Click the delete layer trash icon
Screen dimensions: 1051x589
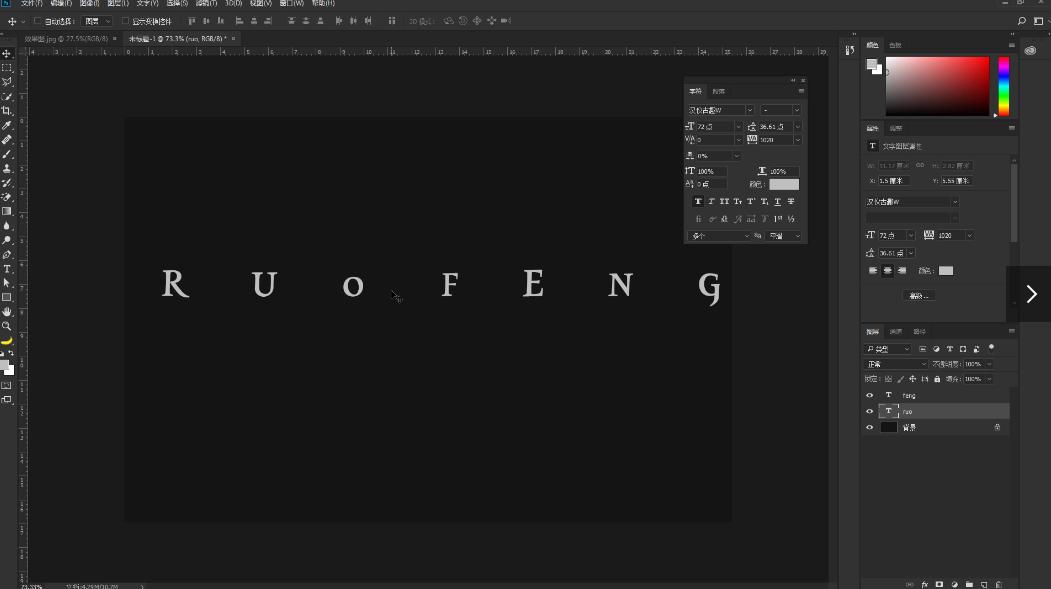tap(999, 584)
